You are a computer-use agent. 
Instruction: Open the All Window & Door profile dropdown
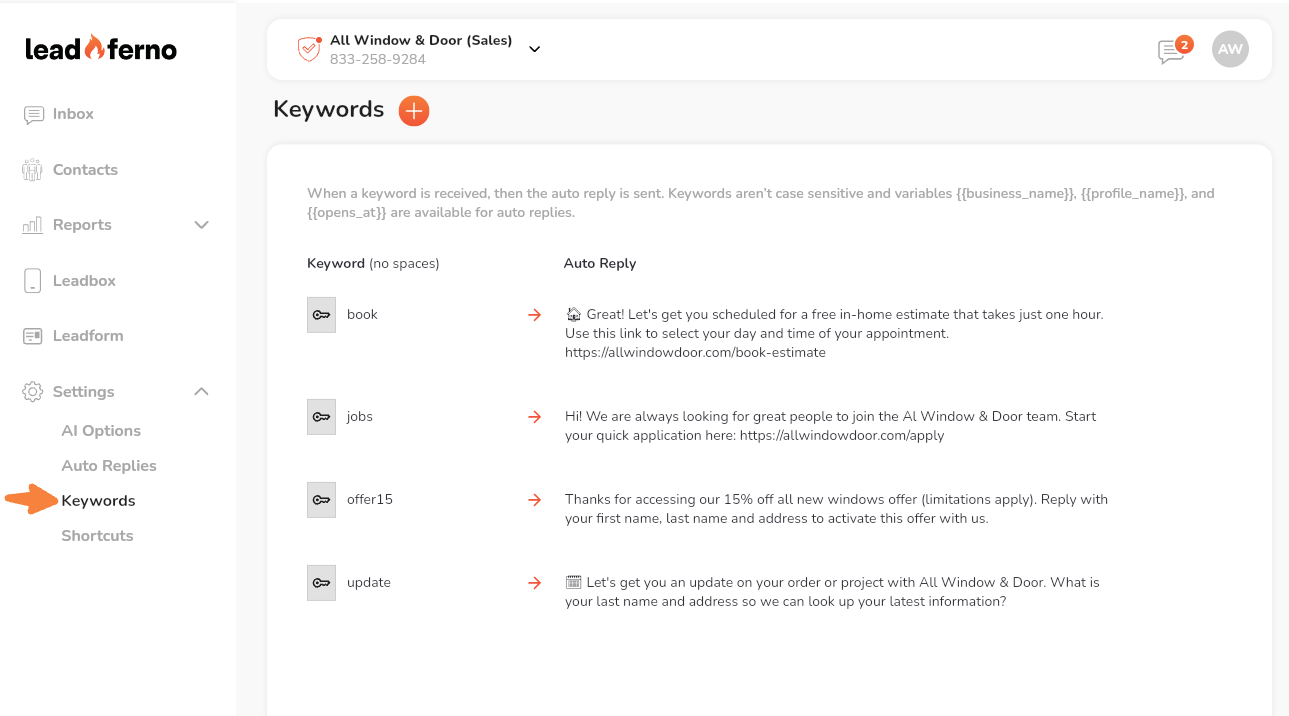[x=534, y=49]
